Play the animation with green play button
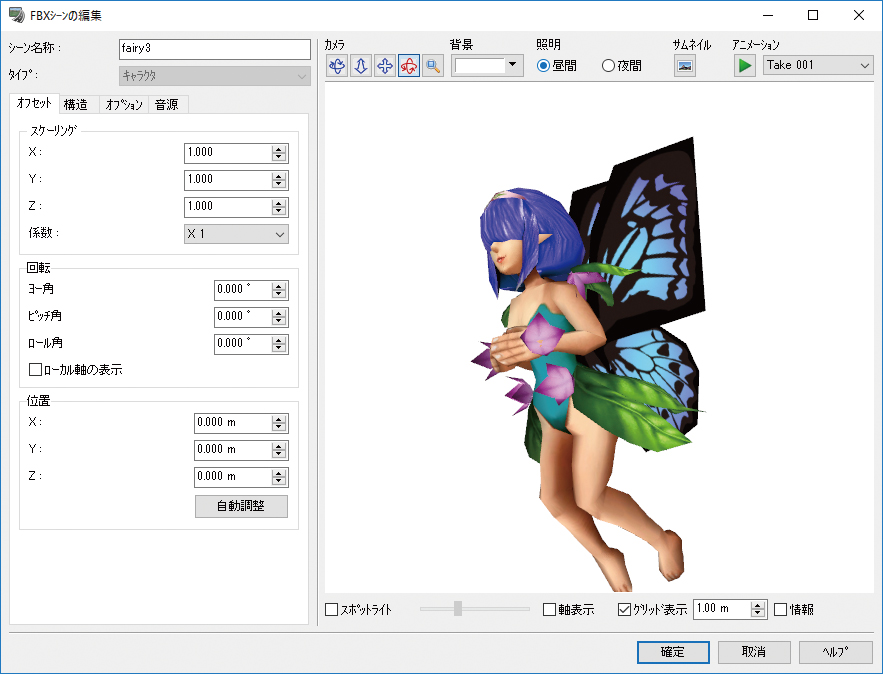The width and height of the screenshot is (883, 674). click(744, 66)
